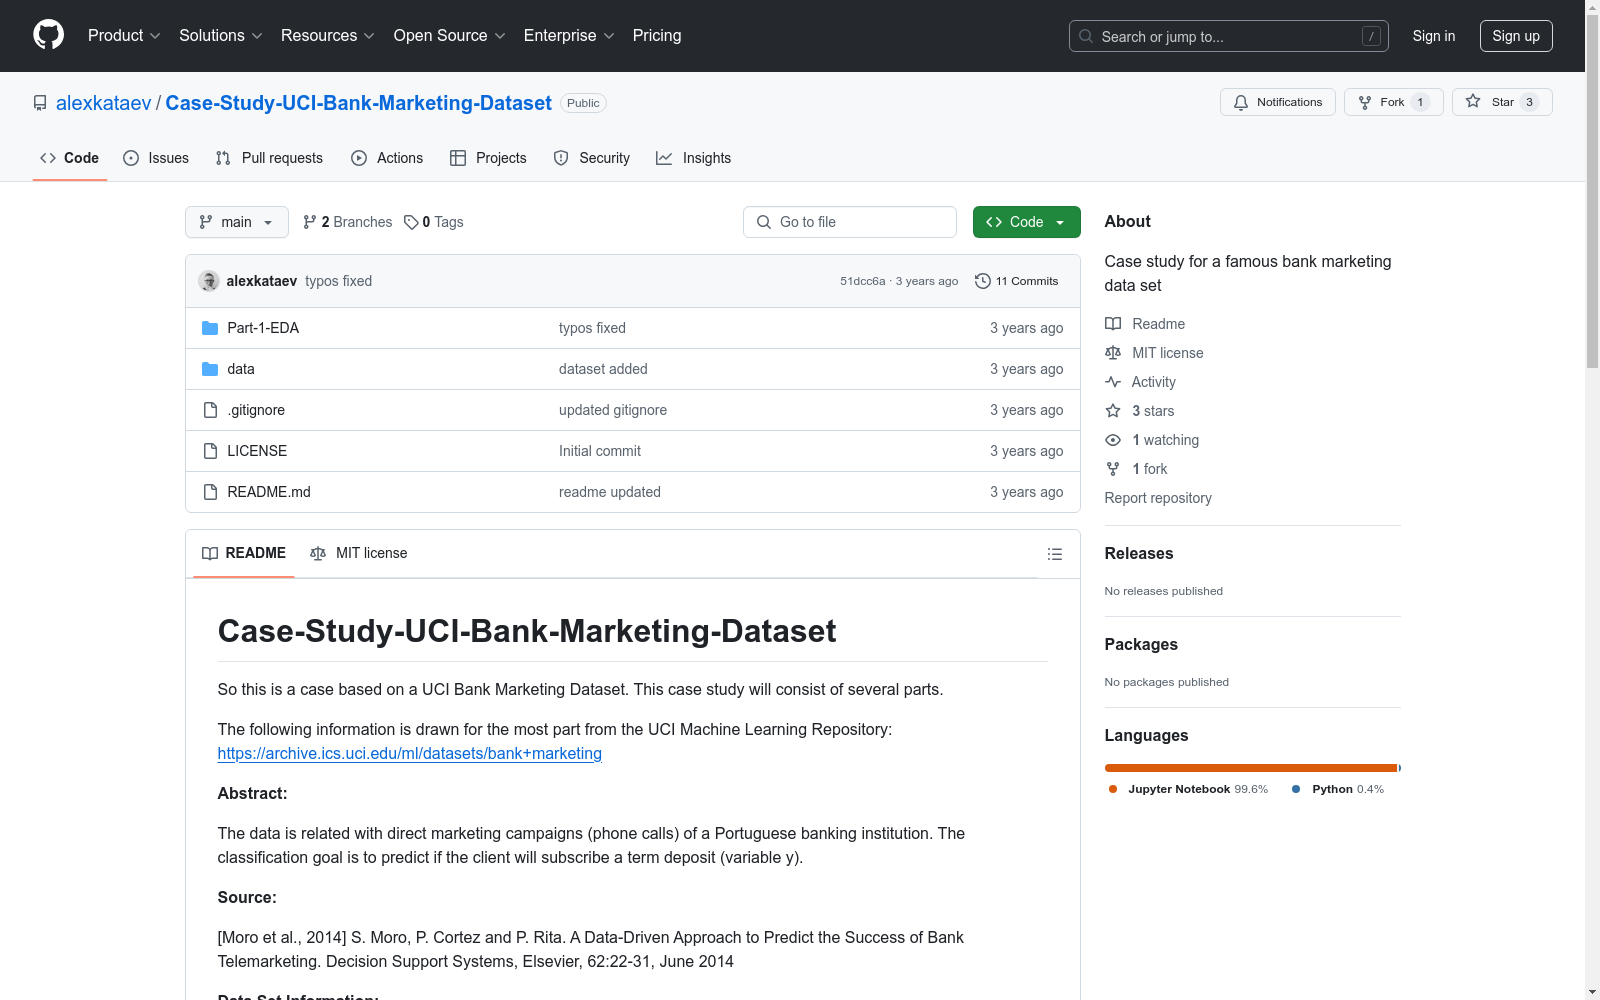Open the README outline list icon
The width and height of the screenshot is (1600, 1000).
pyautogui.click(x=1054, y=554)
